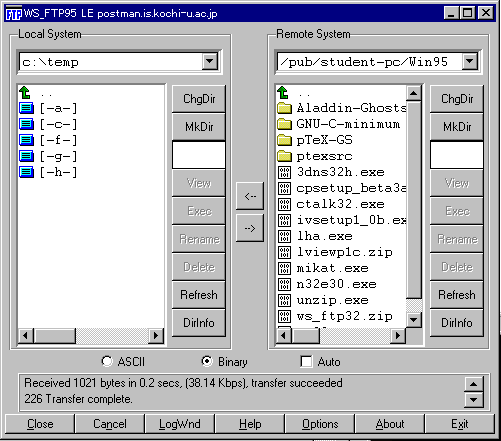Click the local list horizontal scrollbar thumb
Screen dimensions: 501x441
[x=55, y=335]
